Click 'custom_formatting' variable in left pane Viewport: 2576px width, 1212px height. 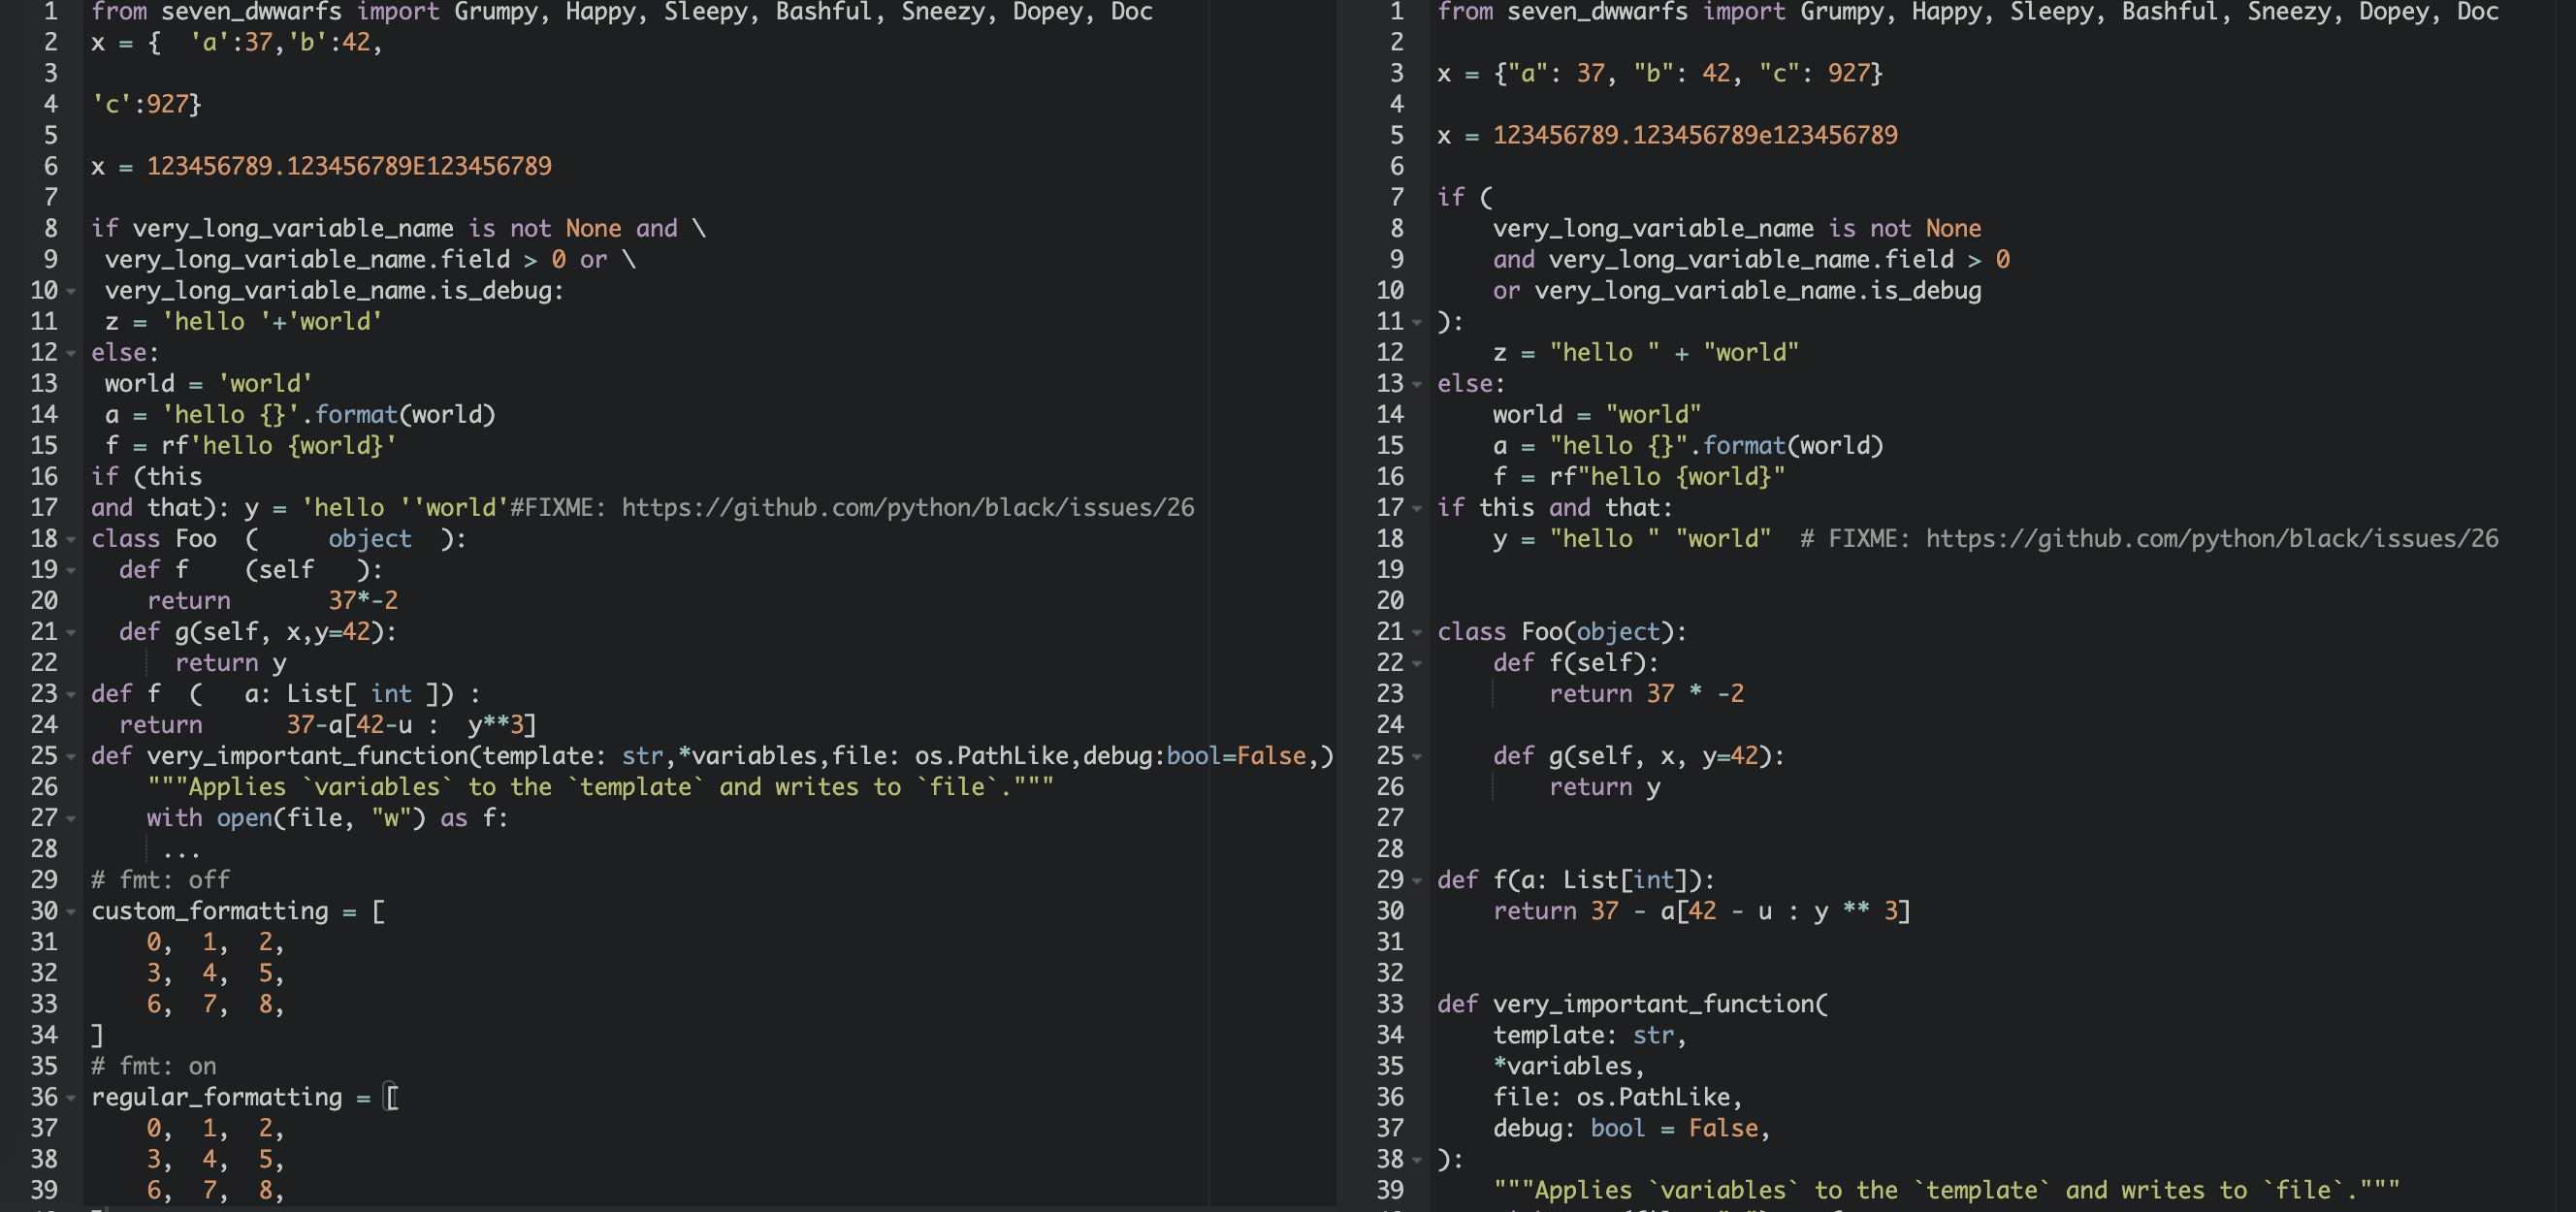[x=209, y=911]
